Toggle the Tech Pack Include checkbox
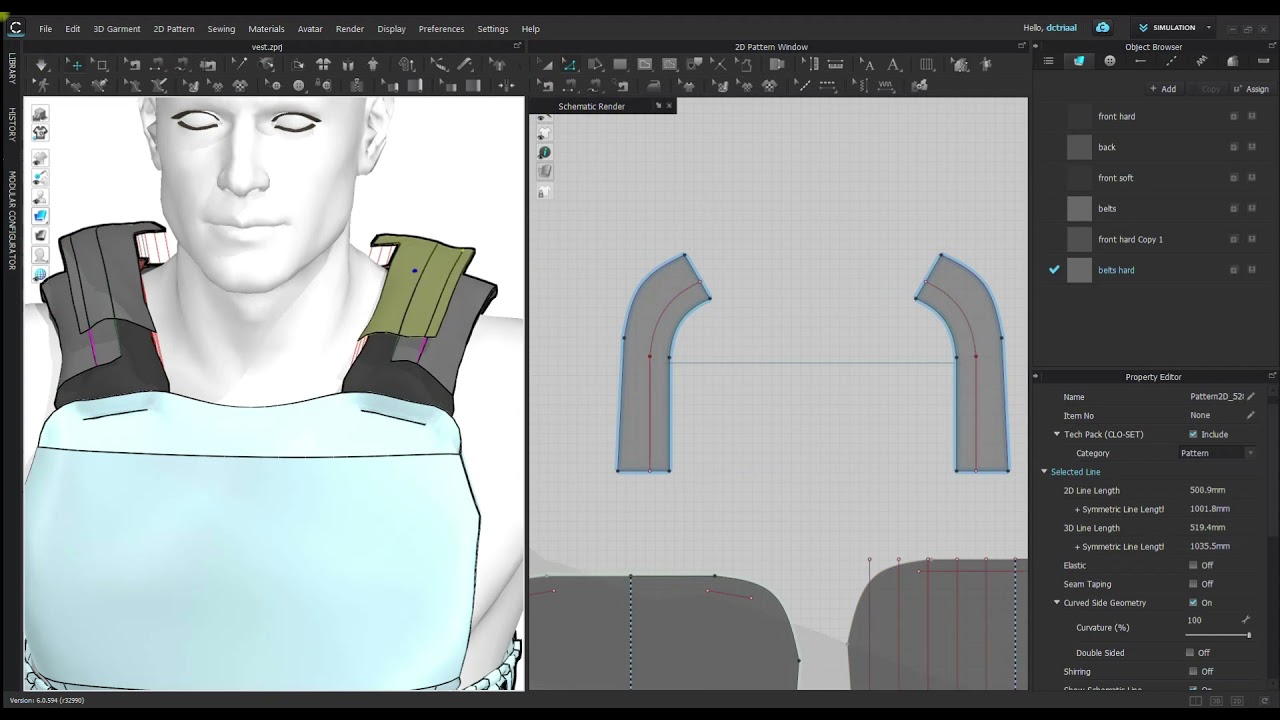 pyautogui.click(x=1193, y=434)
